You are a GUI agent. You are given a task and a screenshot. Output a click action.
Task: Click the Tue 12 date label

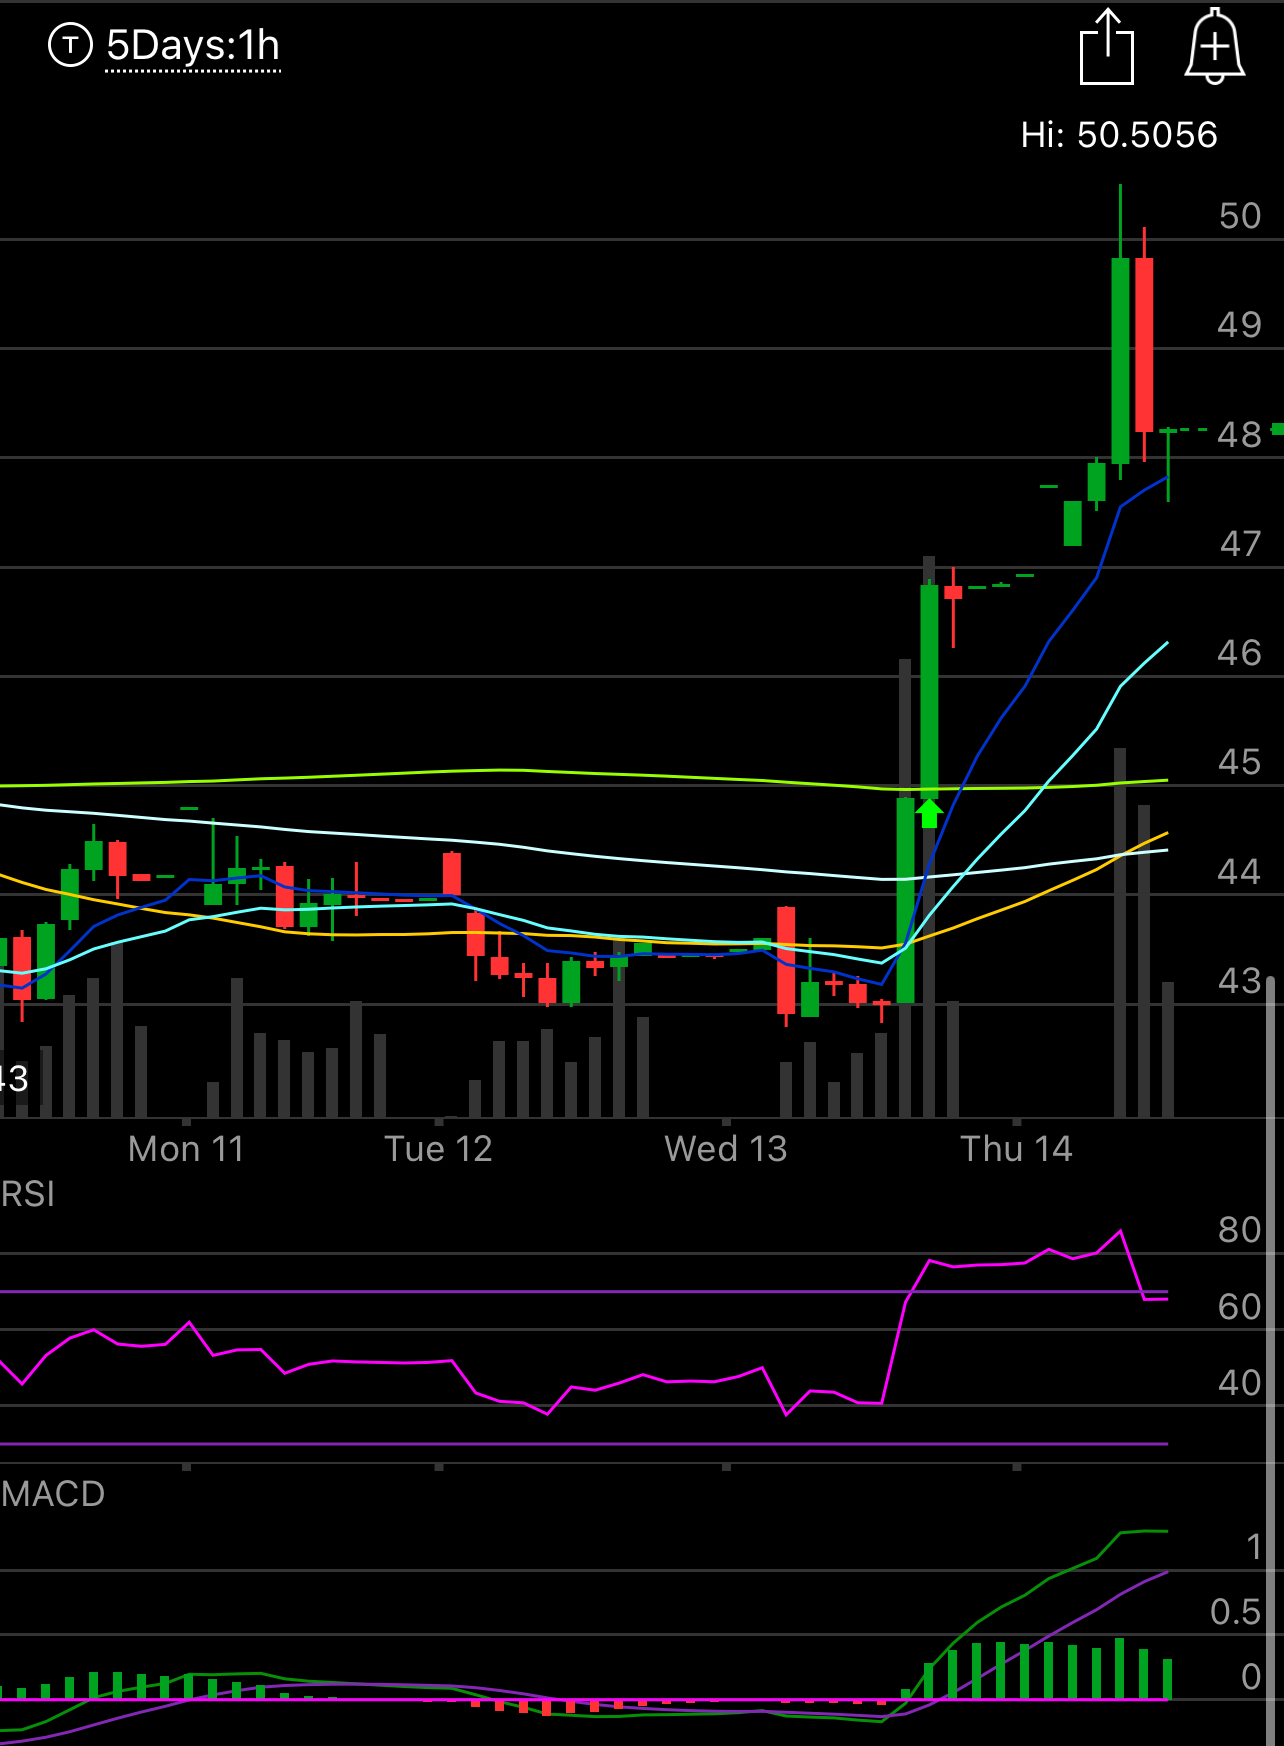pos(439,1149)
